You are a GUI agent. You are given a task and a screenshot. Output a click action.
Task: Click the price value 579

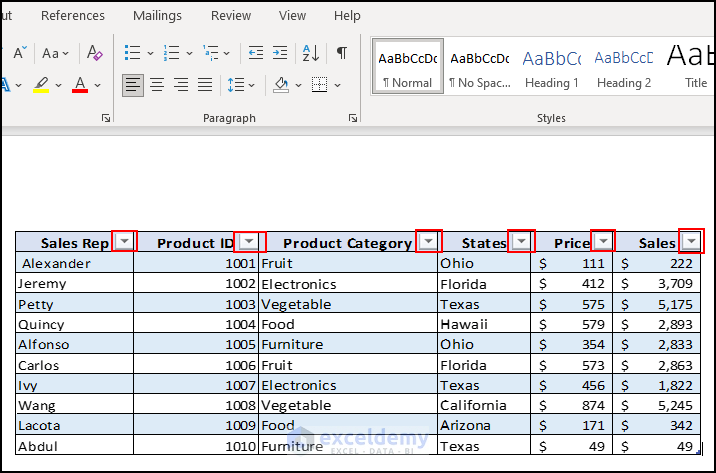tap(571, 324)
